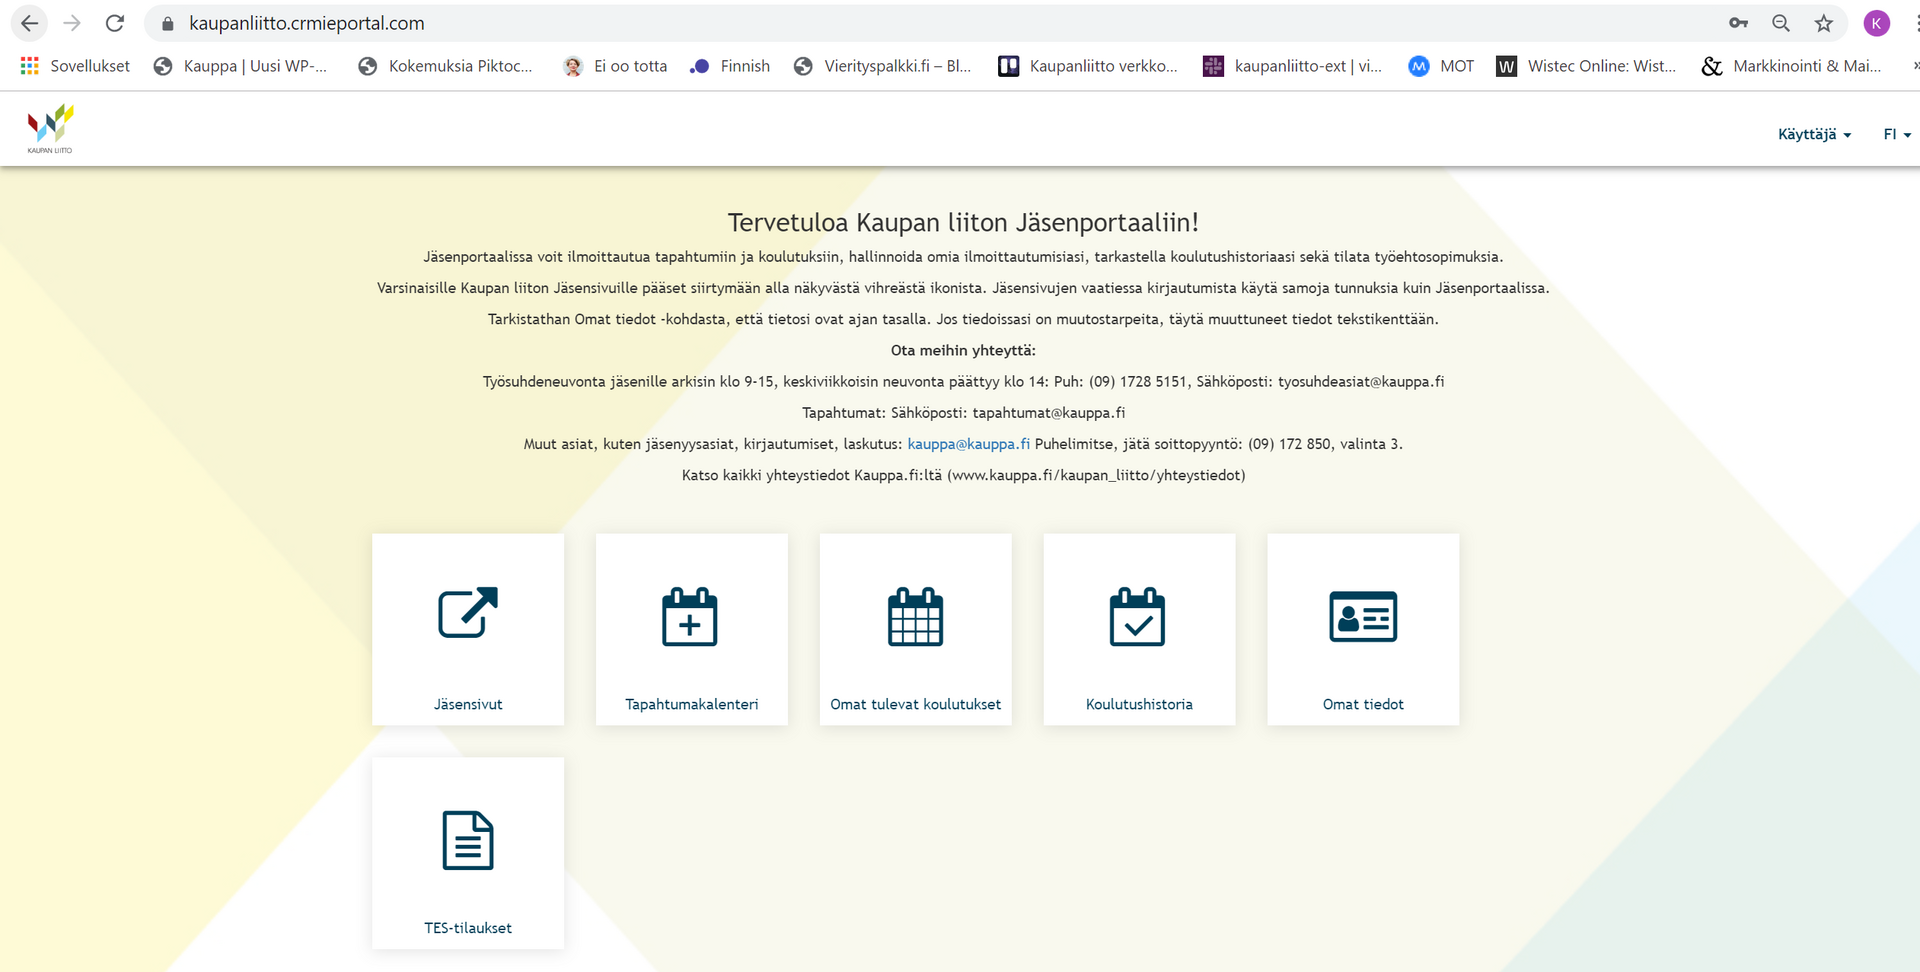
Task: Expand the FI language dropdown
Action: pos(1897,134)
